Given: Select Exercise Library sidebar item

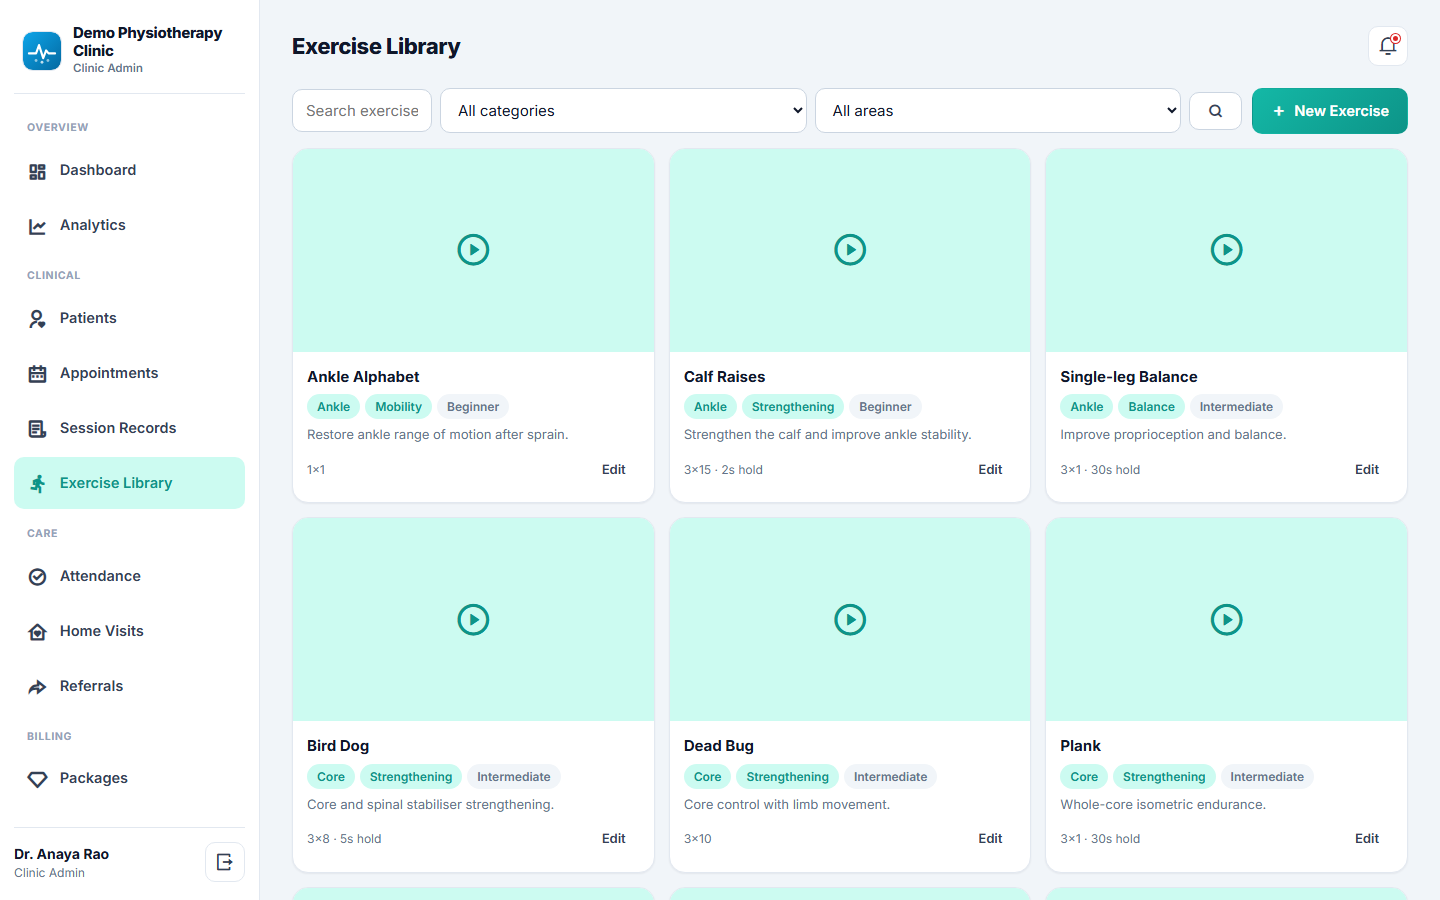Looking at the screenshot, I should [x=129, y=483].
